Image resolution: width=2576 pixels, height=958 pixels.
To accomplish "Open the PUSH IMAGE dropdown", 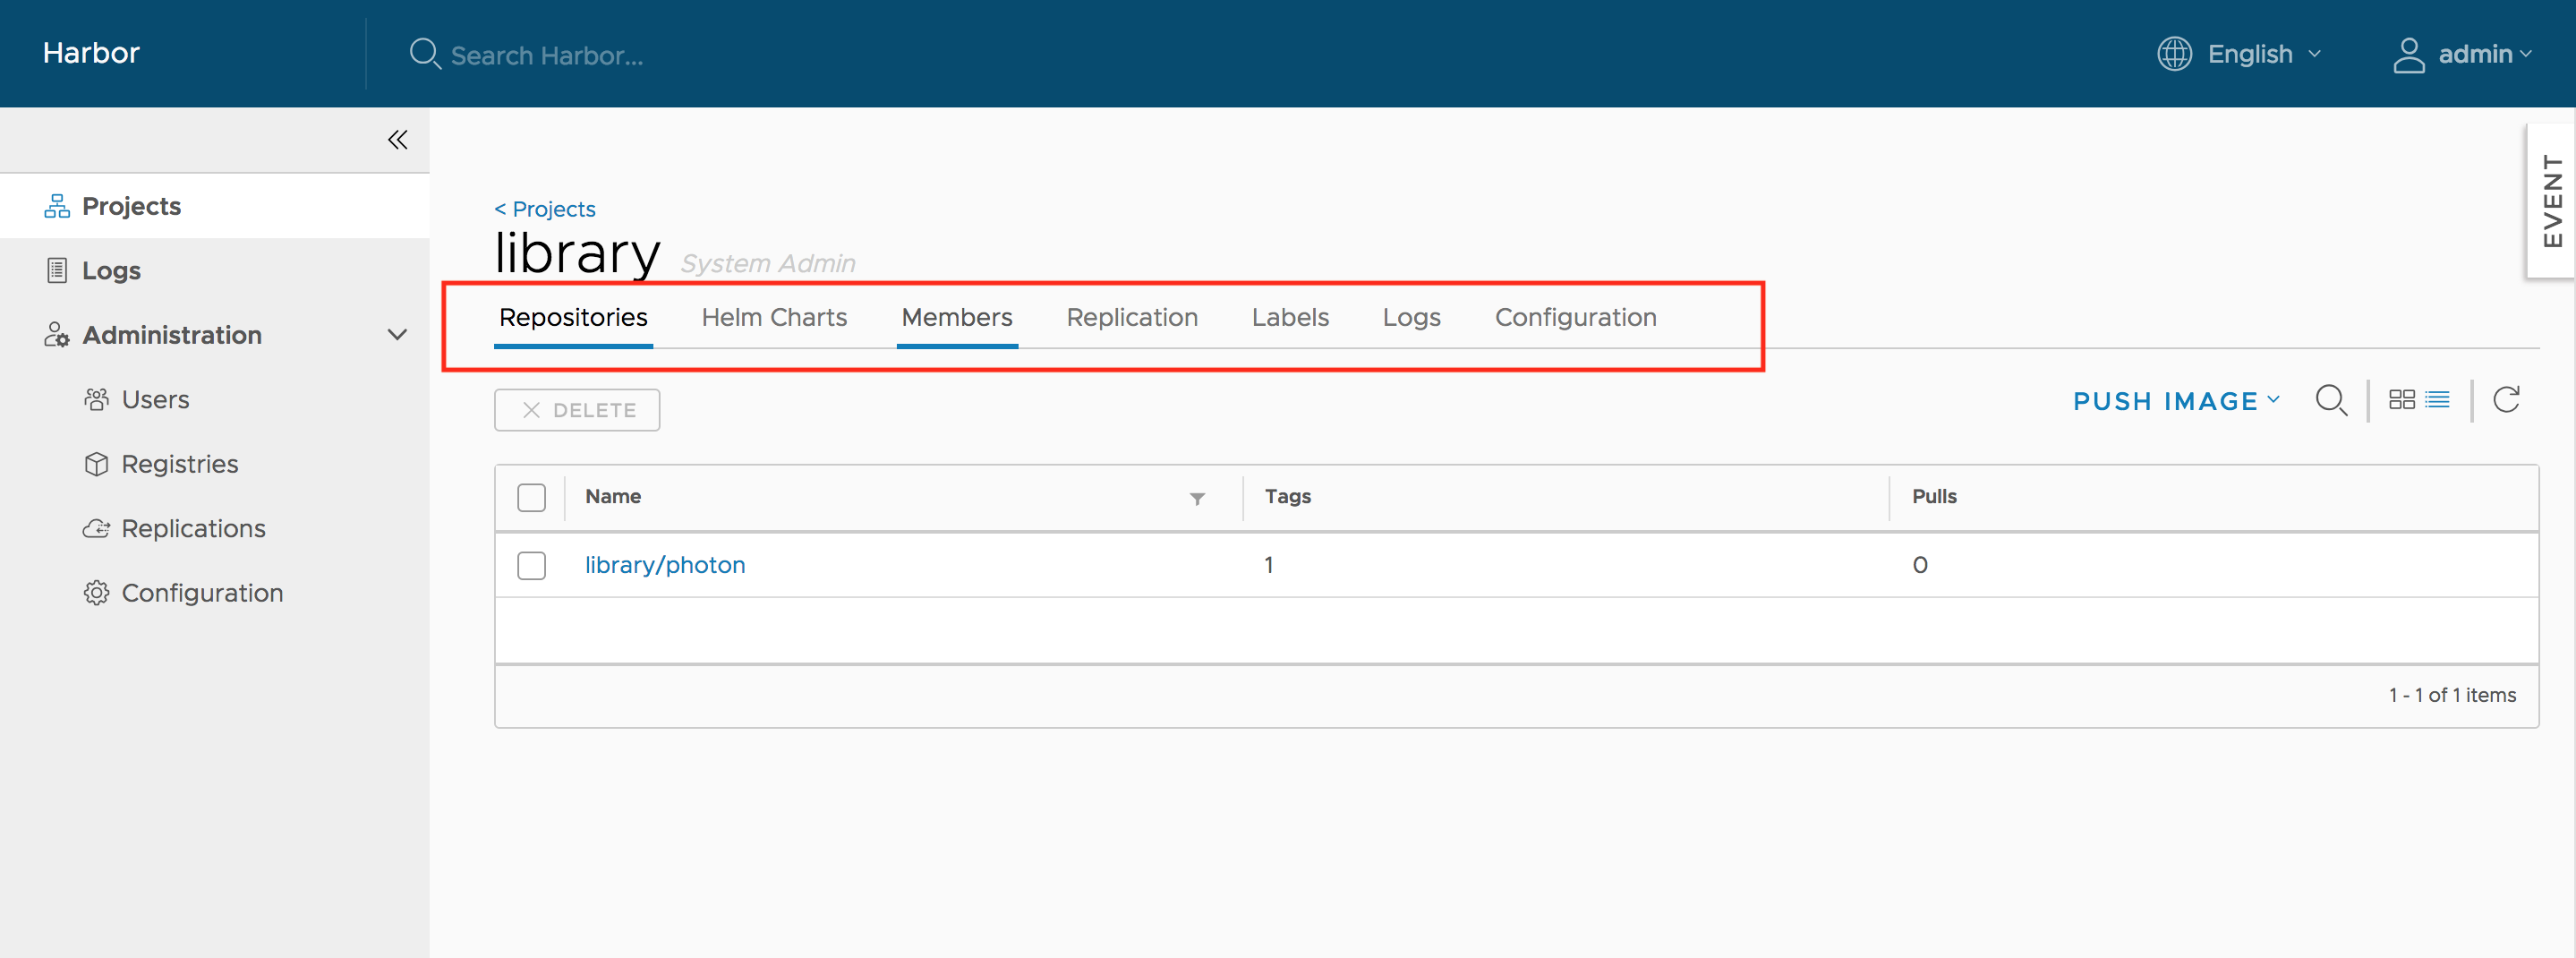I will (2176, 401).
